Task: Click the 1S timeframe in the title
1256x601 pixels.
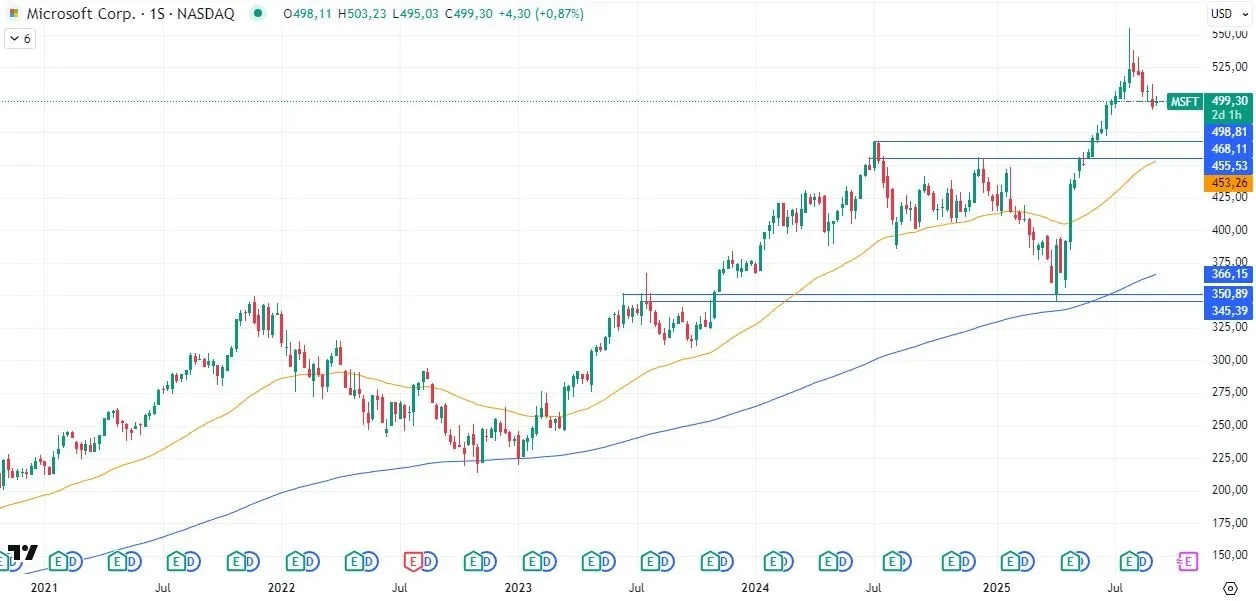Action: pos(157,14)
